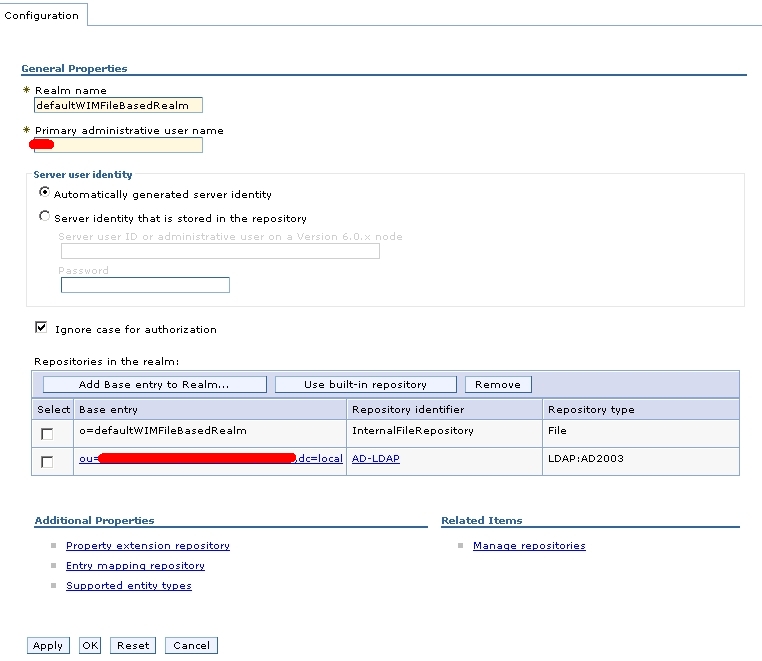762x661 pixels.
Task: Click Use built-in repository button
Action: pyautogui.click(x=365, y=384)
